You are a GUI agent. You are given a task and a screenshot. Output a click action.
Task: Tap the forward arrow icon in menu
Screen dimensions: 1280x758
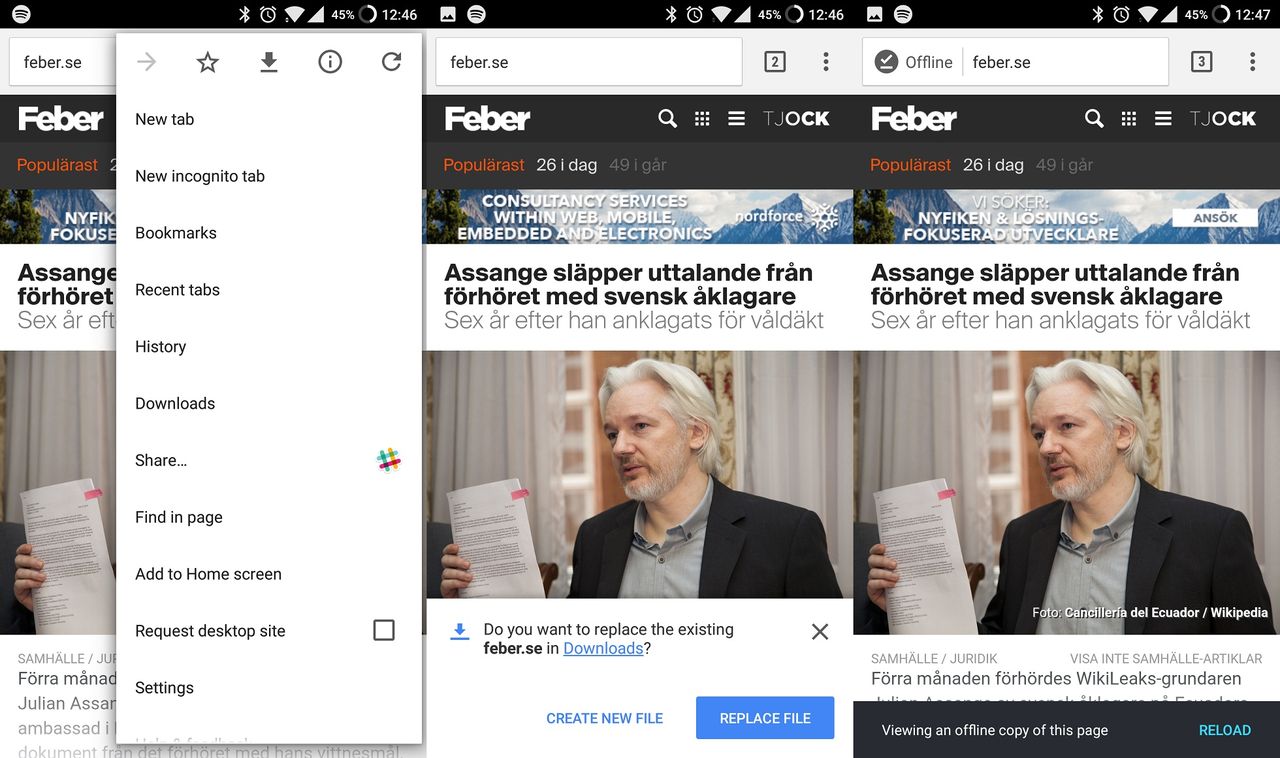[x=146, y=62]
